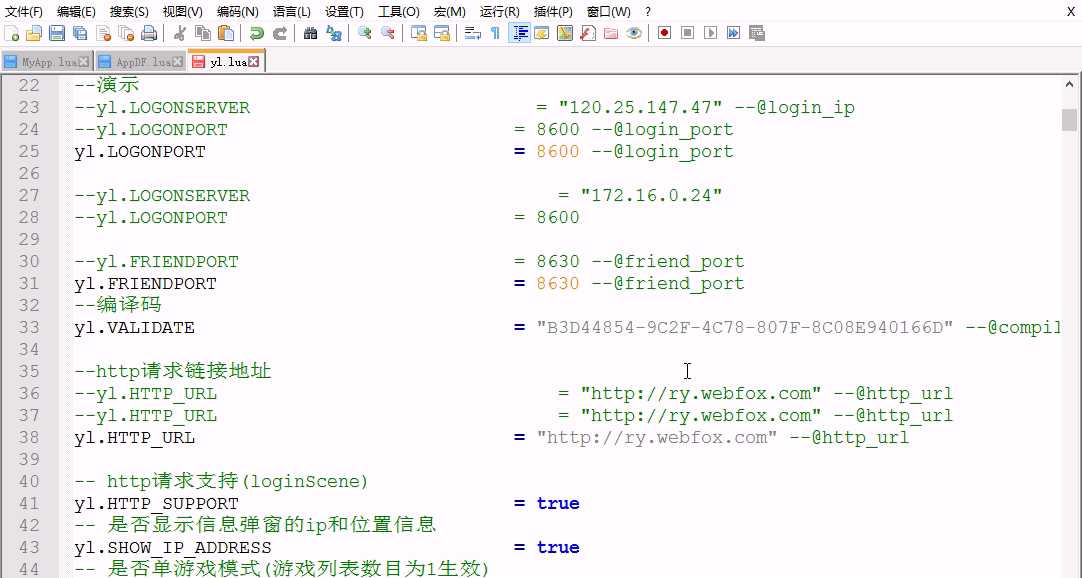The height and width of the screenshot is (578, 1082).
Task: Close the yl.lua tab
Action: tap(254, 61)
